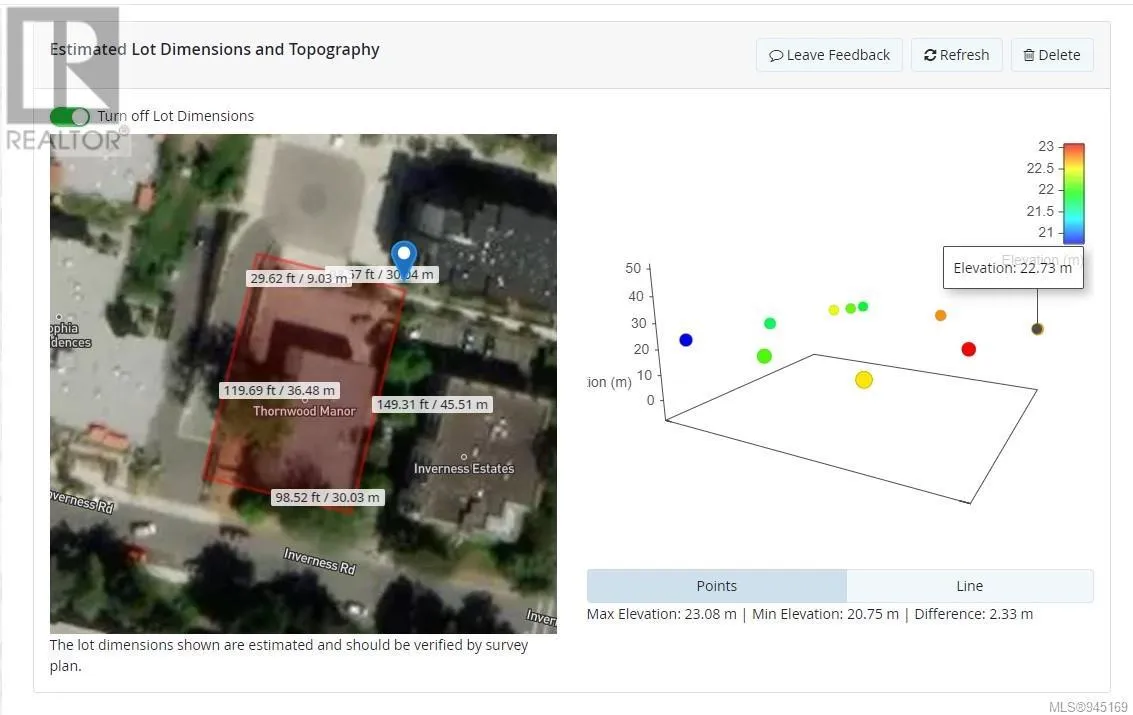
Task: Click the elevation color scale bar
Action: (1073, 194)
